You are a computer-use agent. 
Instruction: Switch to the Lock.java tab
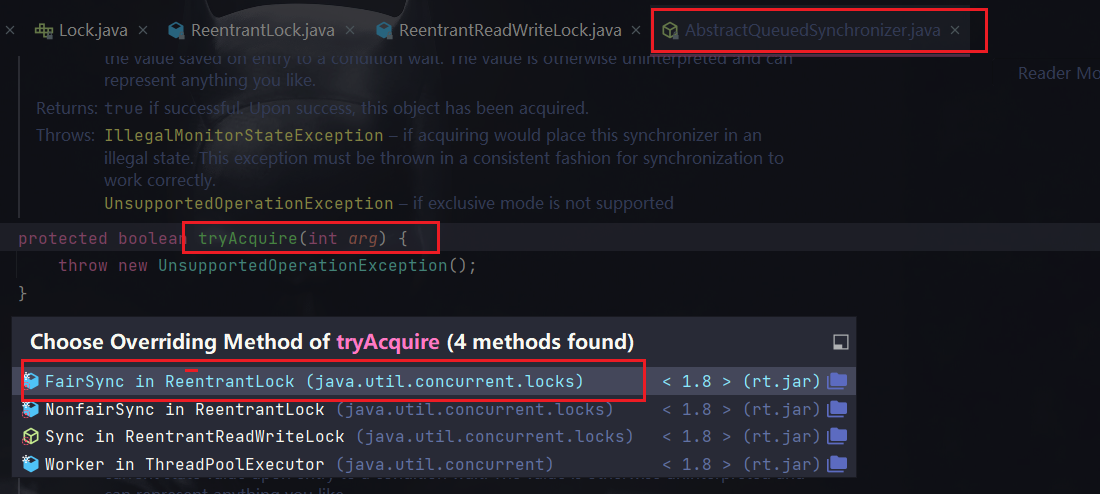94,30
